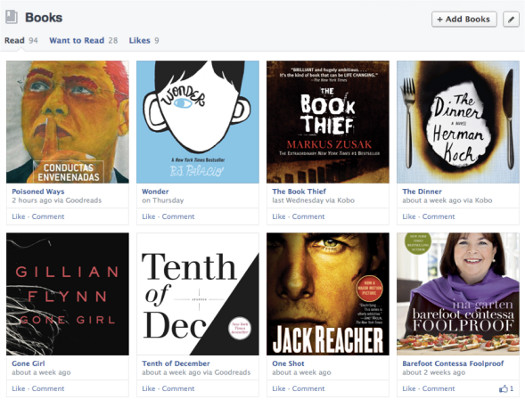Like the One Shot book
The height and width of the screenshot is (400, 525).
click(x=279, y=389)
